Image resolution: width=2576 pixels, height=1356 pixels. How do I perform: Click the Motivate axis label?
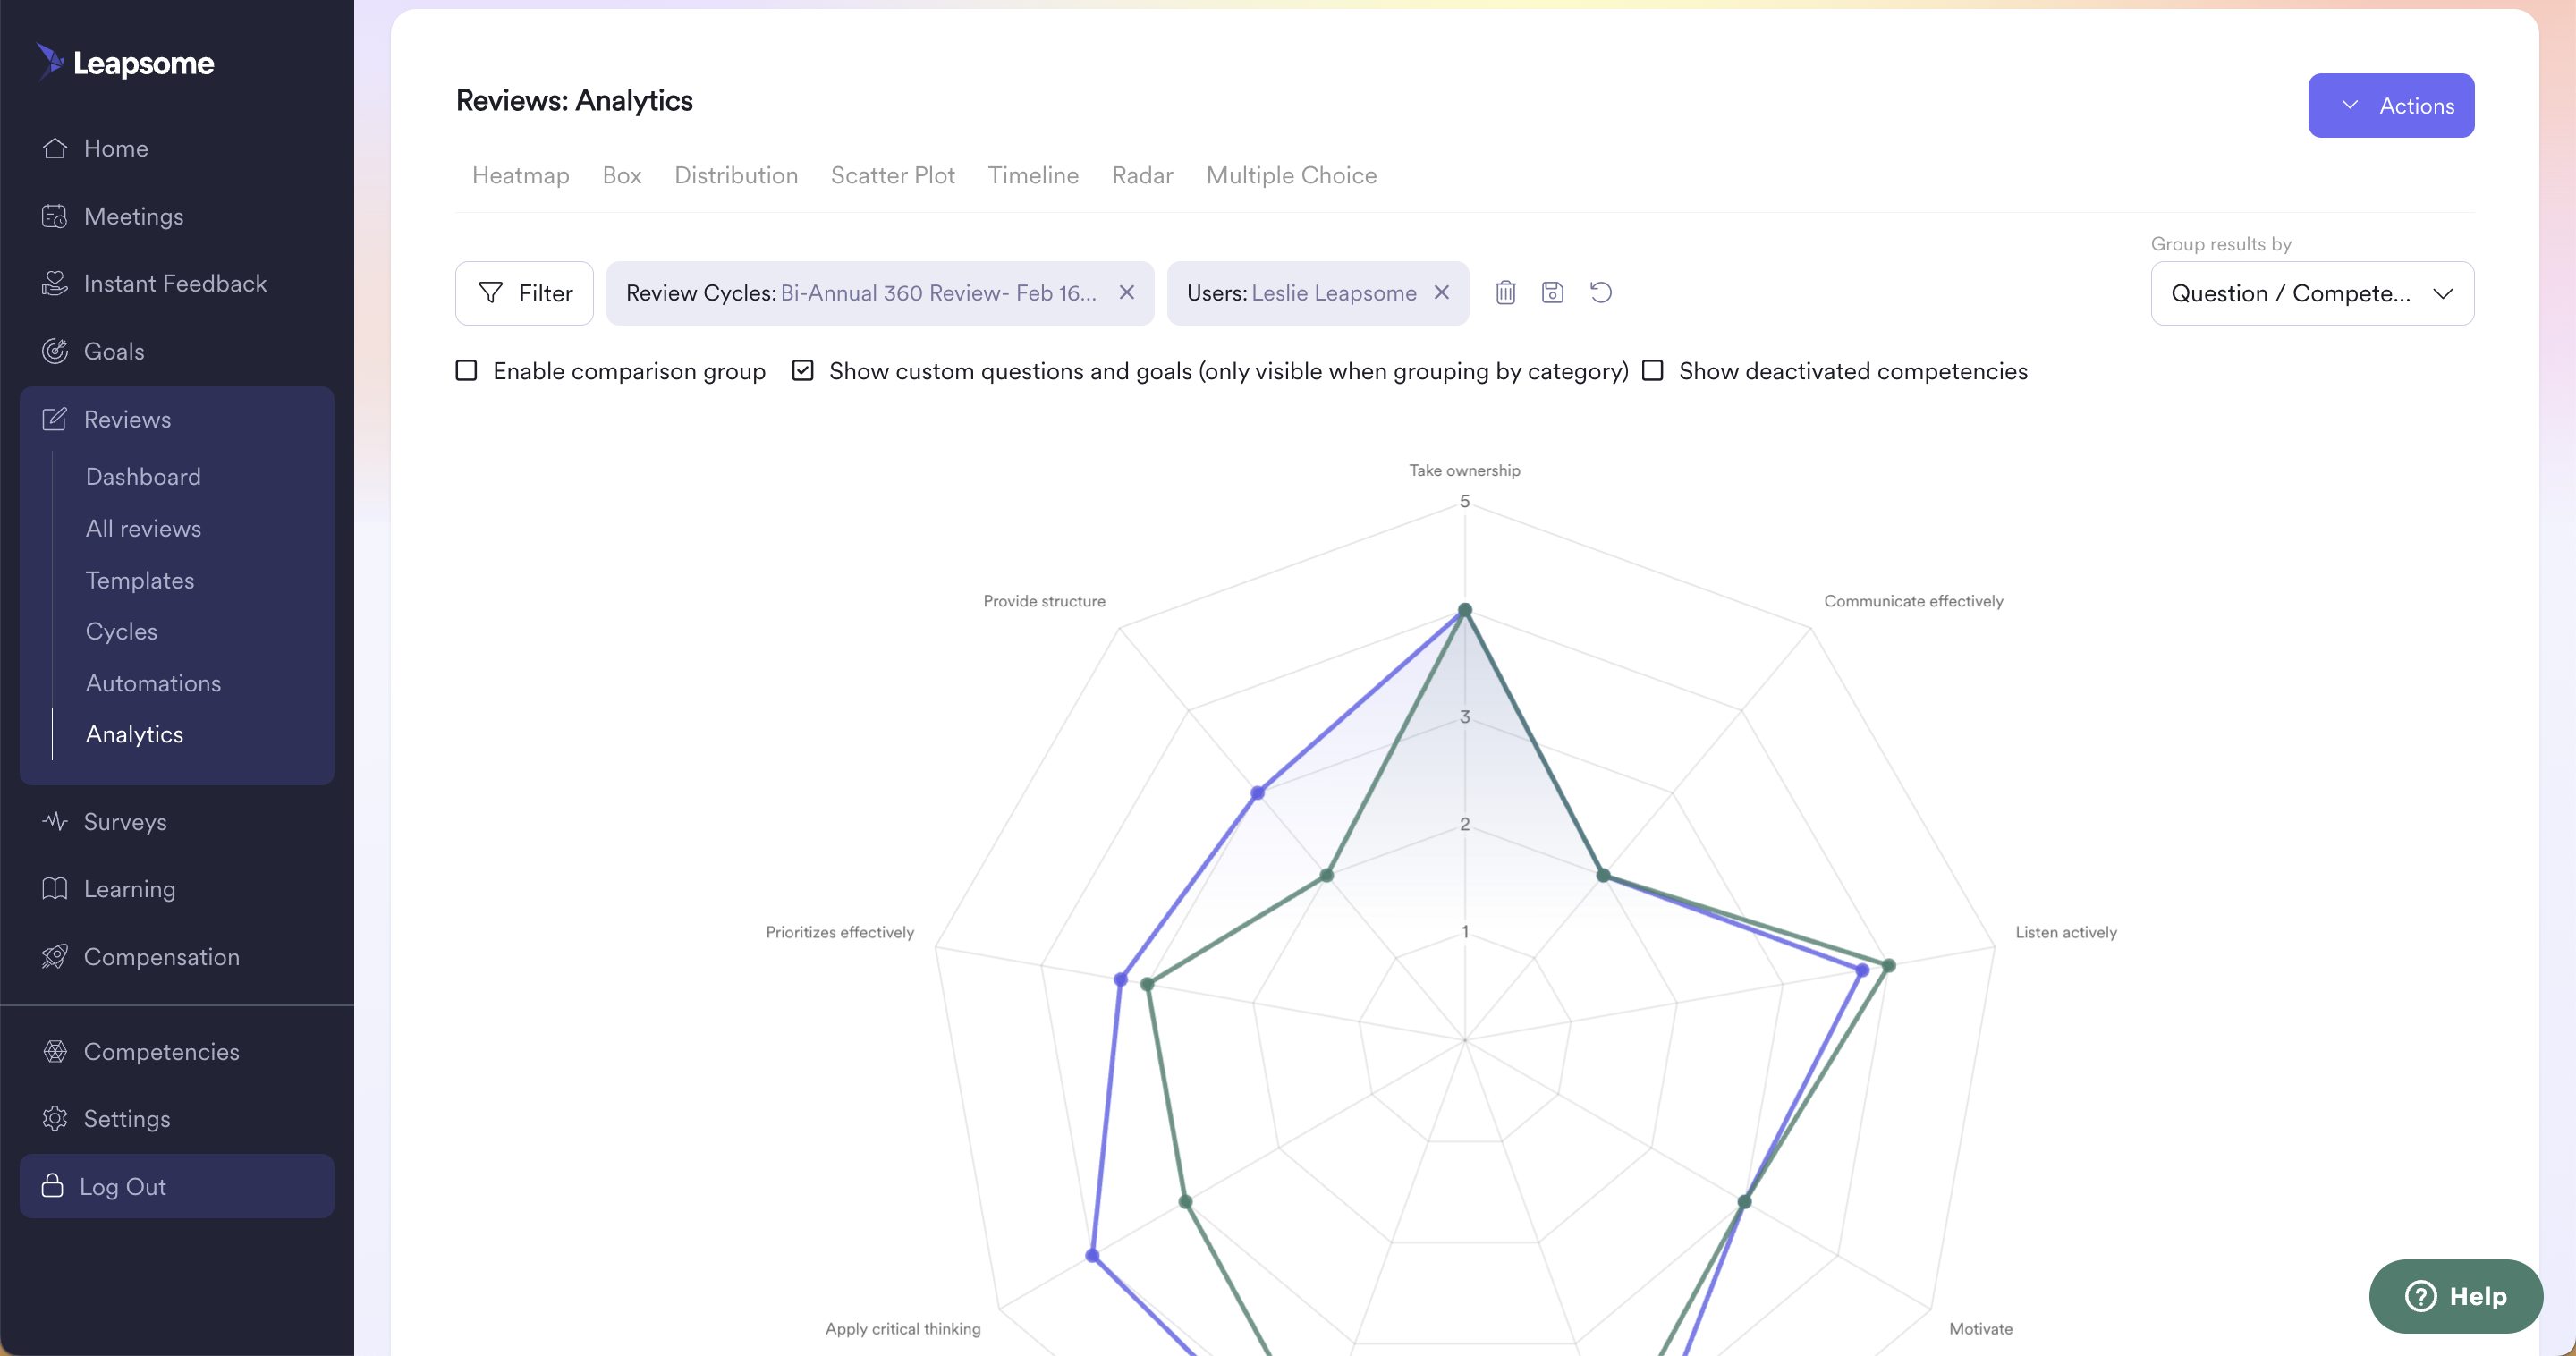[1980, 1328]
